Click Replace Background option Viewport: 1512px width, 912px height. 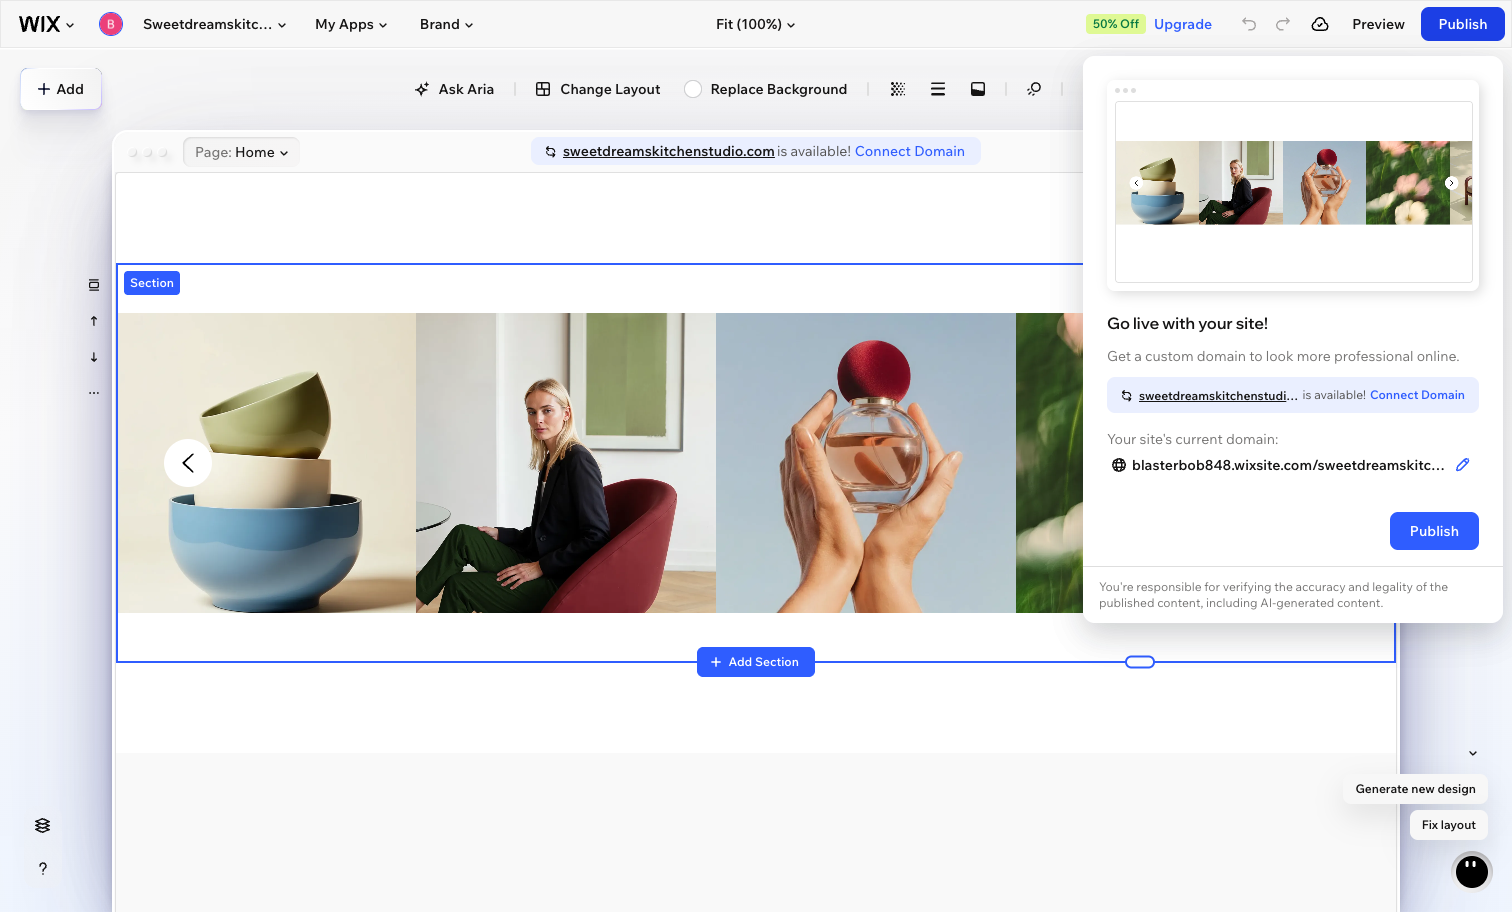pos(778,89)
